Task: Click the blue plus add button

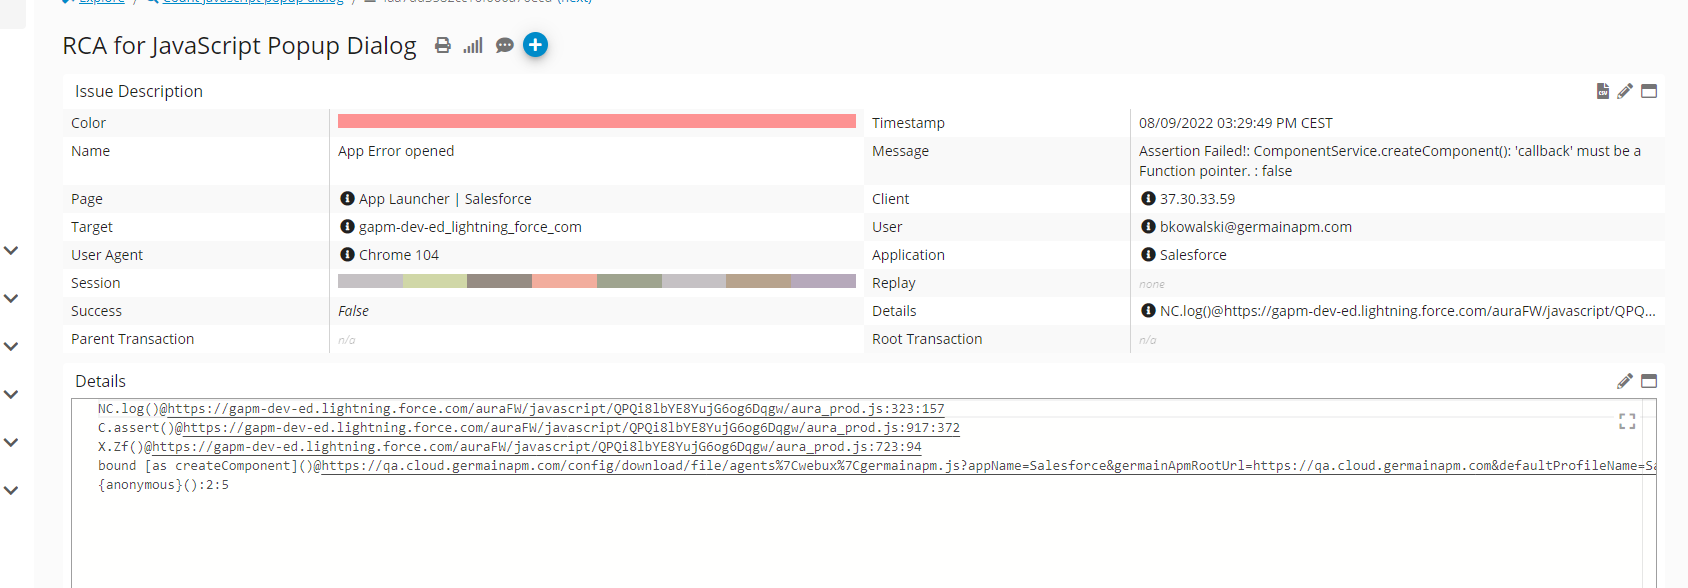Action: [x=536, y=45]
